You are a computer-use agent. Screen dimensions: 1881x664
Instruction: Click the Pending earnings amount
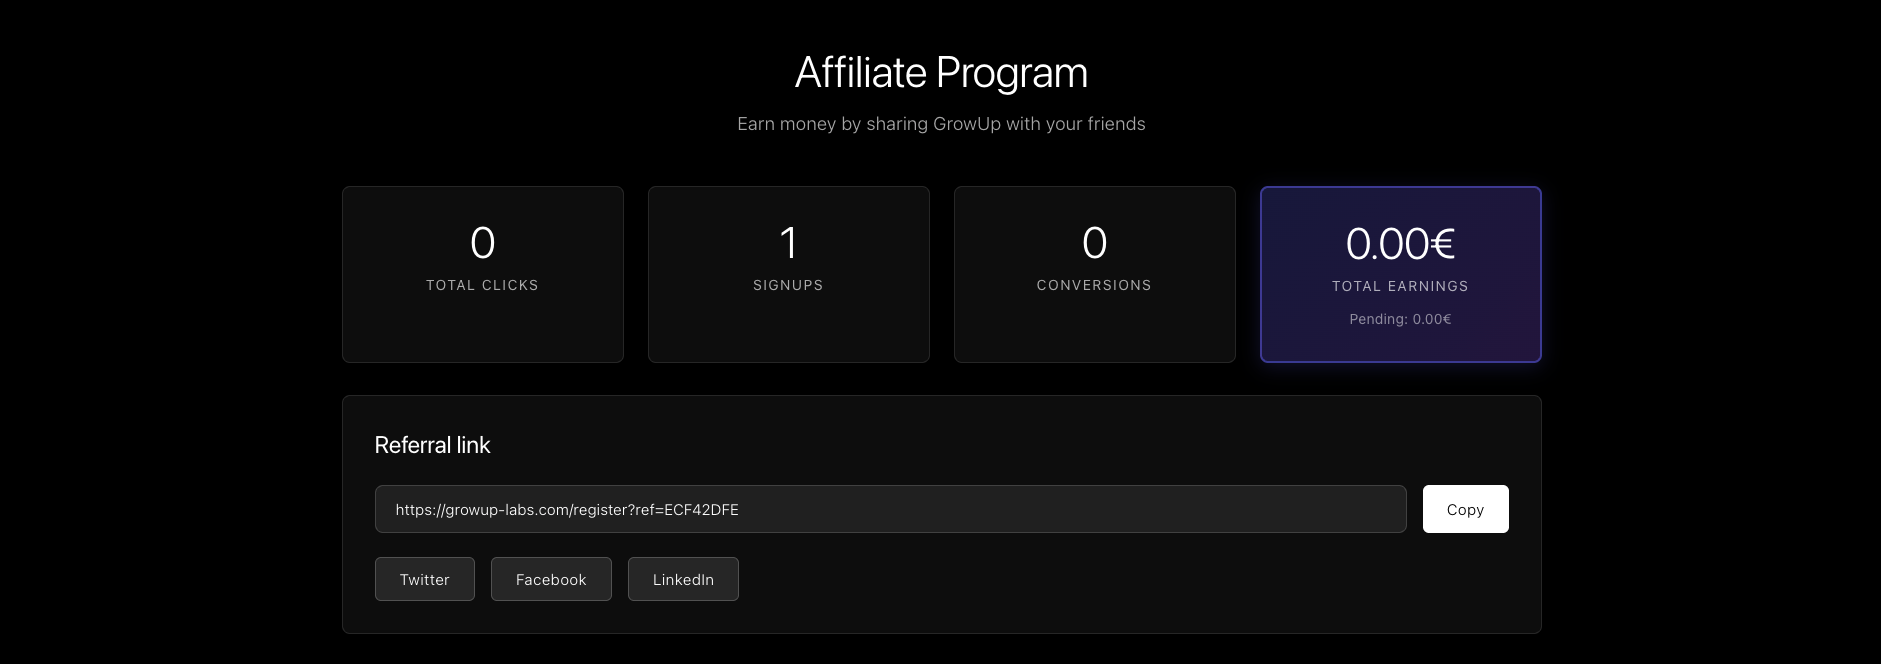1400,319
